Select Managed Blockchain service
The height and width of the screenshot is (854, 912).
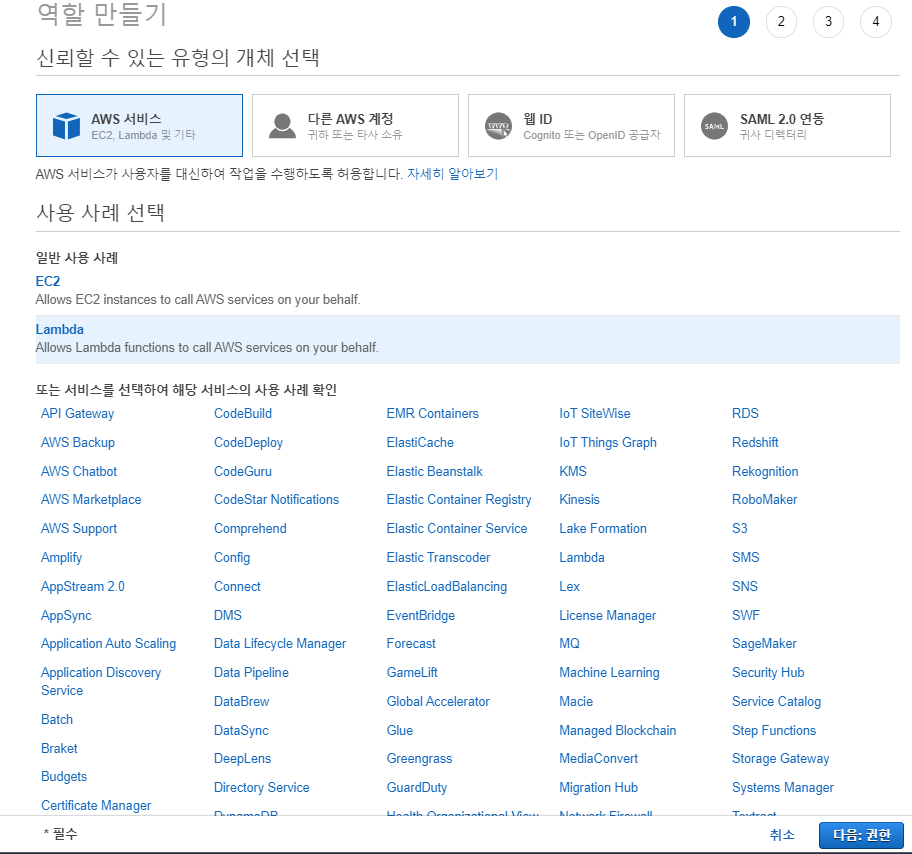coord(617,731)
